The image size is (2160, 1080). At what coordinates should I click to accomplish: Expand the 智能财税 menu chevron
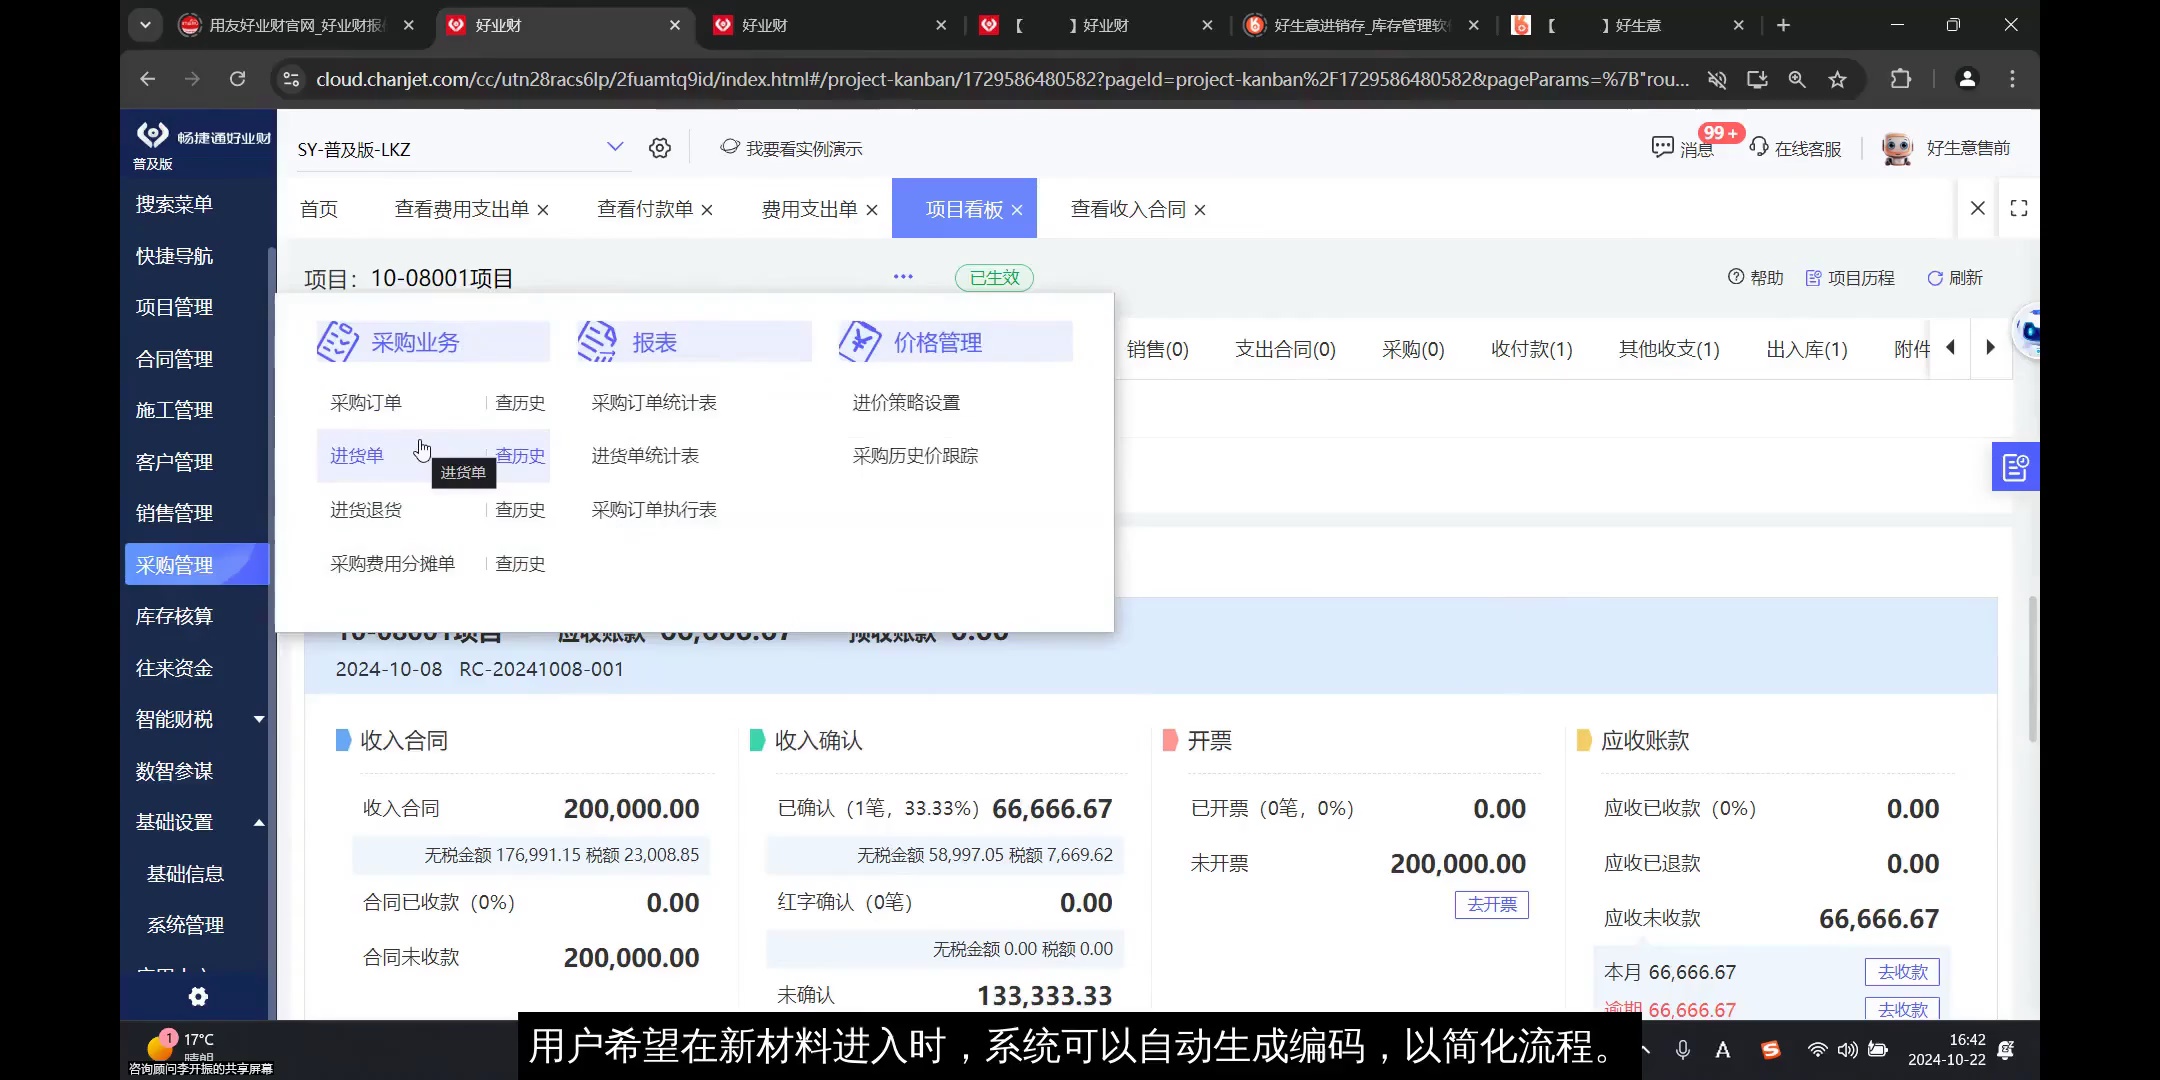[x=257, y=719]
